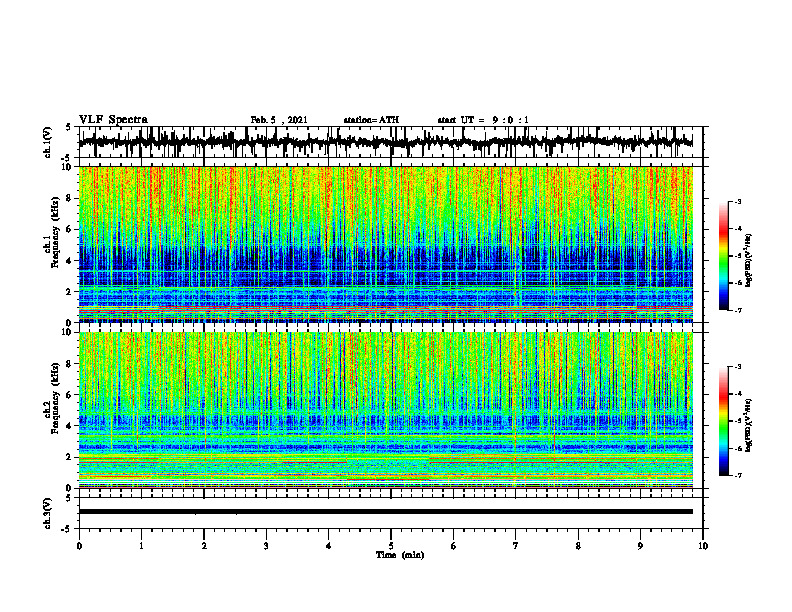Click the "ch.2 Frequency (kHz)" axis label
The height and width of the screenshot is (612, 792).
pyautogui.click(x=51, y=398)
